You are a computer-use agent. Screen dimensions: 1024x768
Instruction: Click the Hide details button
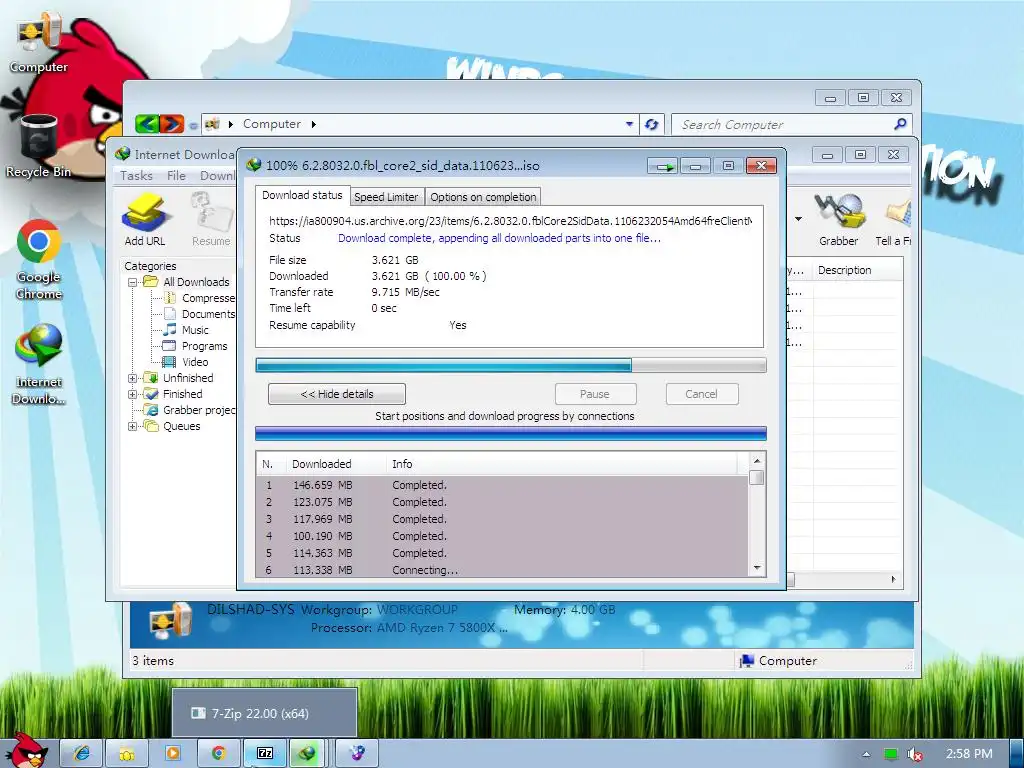337,394
